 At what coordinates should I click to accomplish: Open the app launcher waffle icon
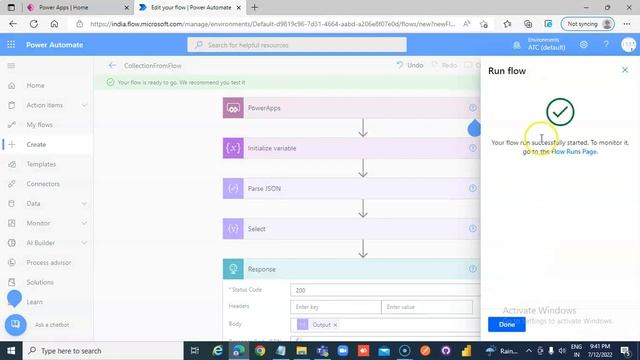pos(11,44)
